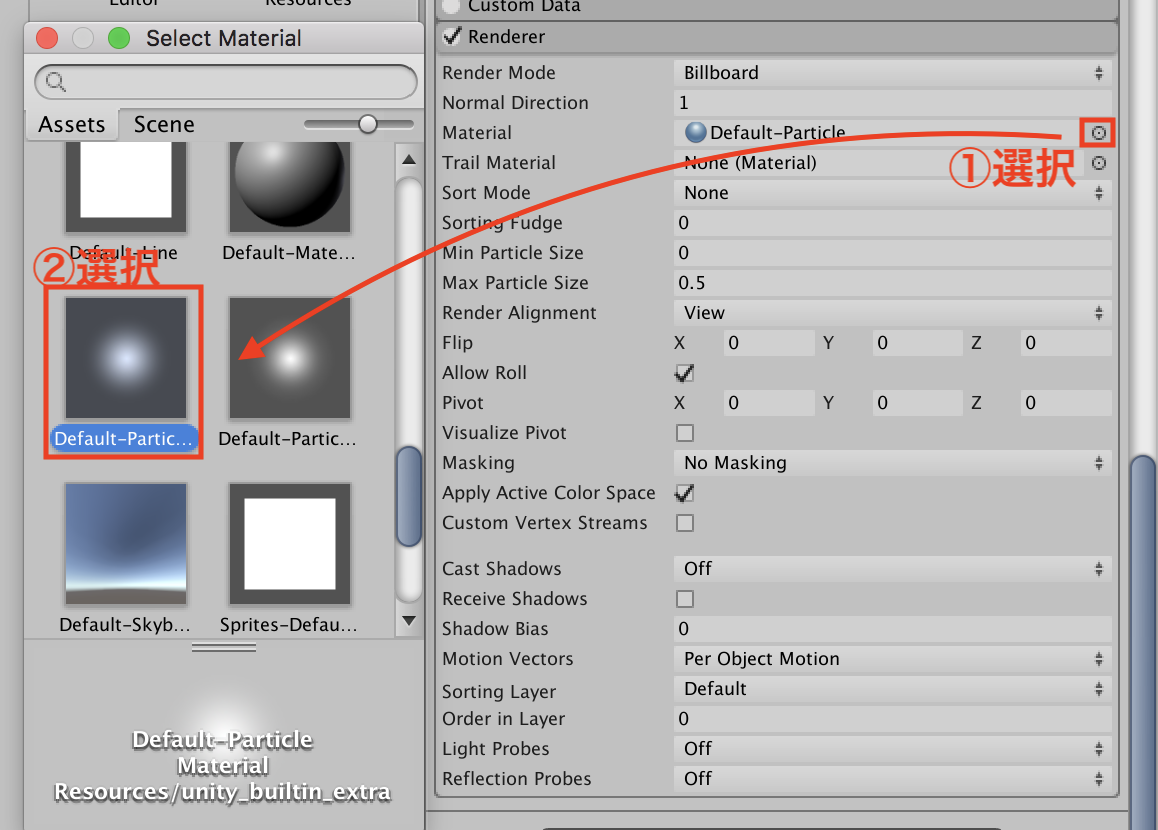The image size is (1158, 830).
Task: Switch to the Scene tab
Action: tap(164, 125)
